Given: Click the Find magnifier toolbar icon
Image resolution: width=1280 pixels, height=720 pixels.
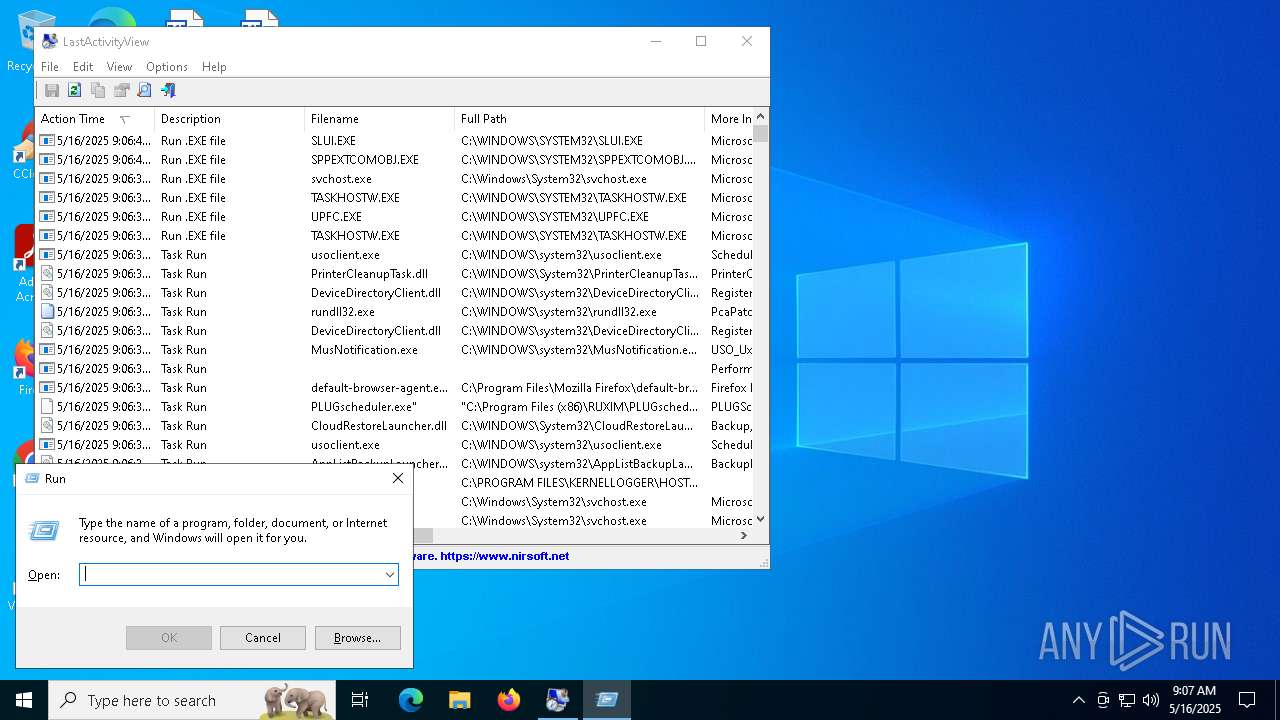Looking at the screenshot, I should 144,90.
